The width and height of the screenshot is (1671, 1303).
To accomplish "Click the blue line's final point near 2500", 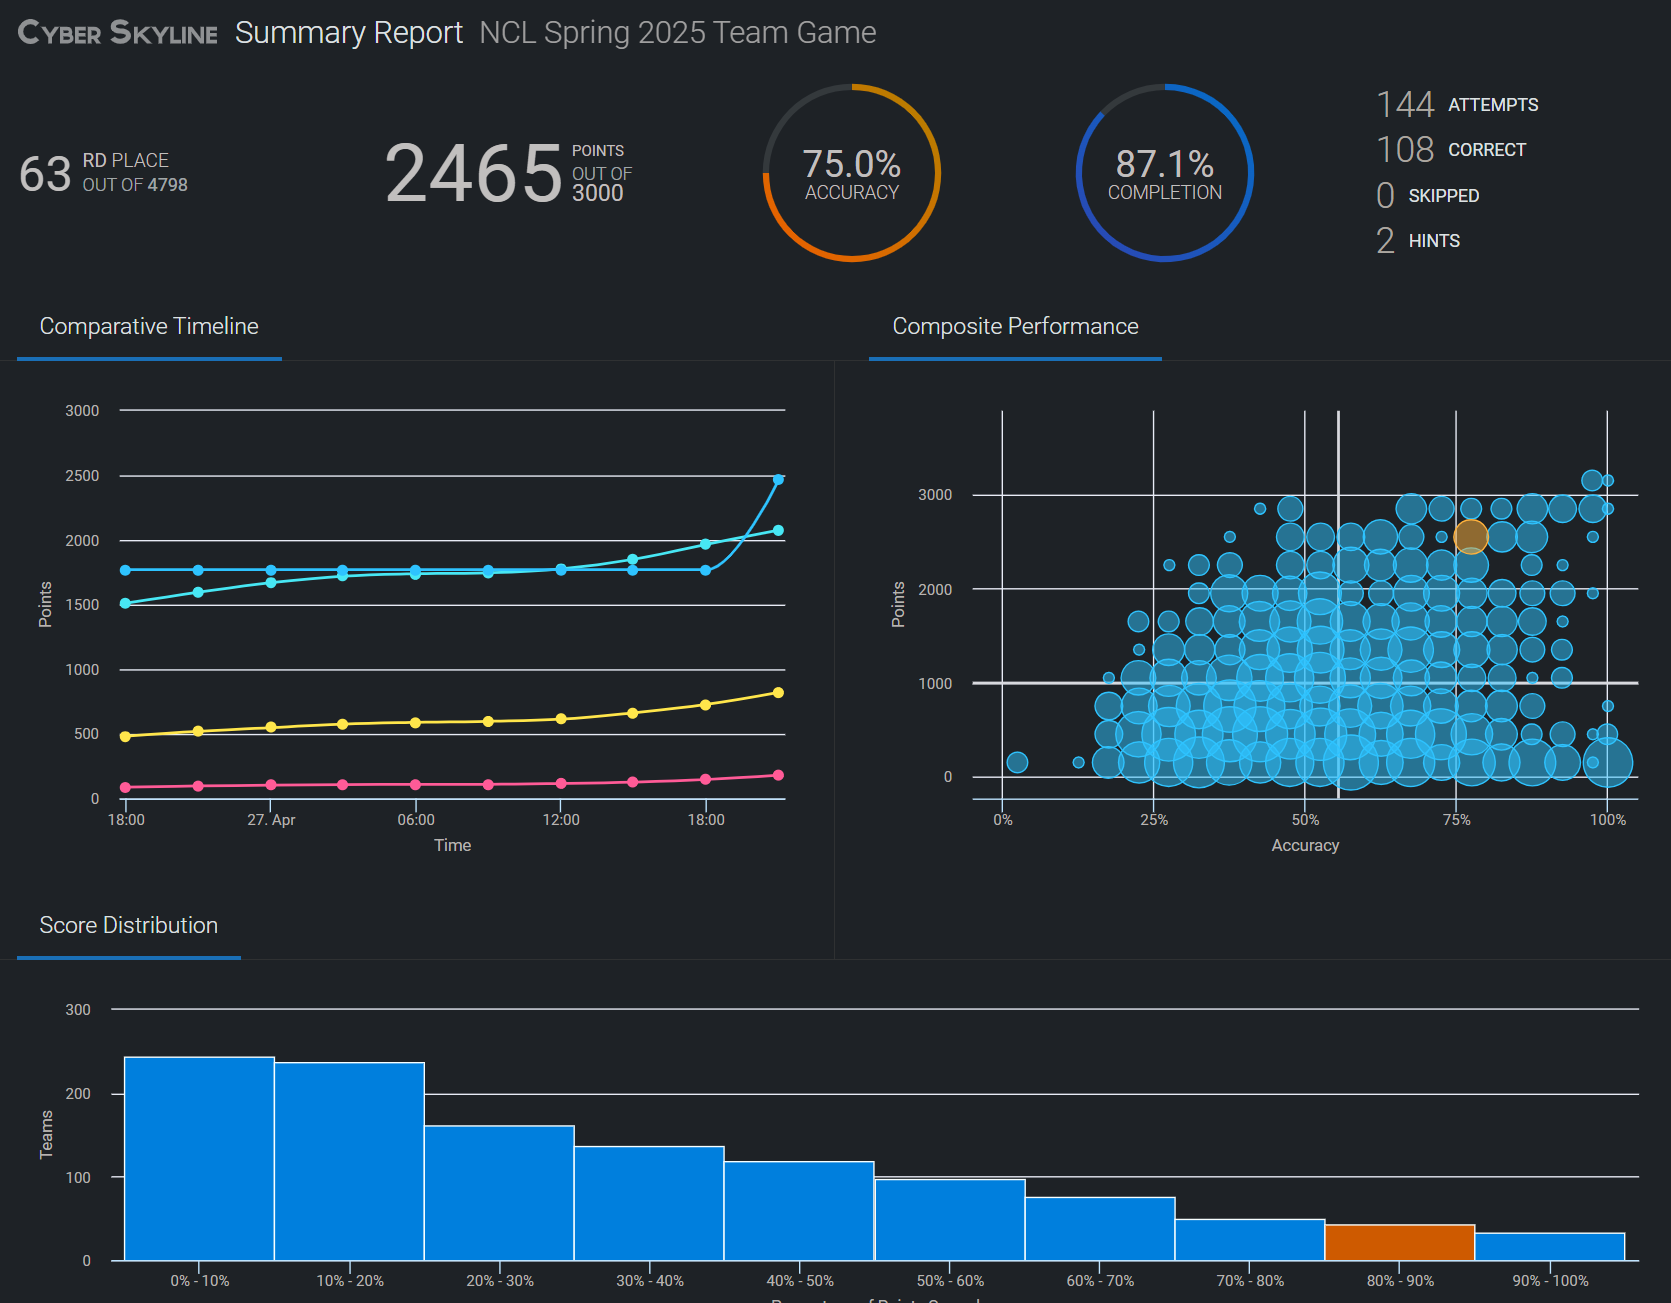I will (778, 480).
